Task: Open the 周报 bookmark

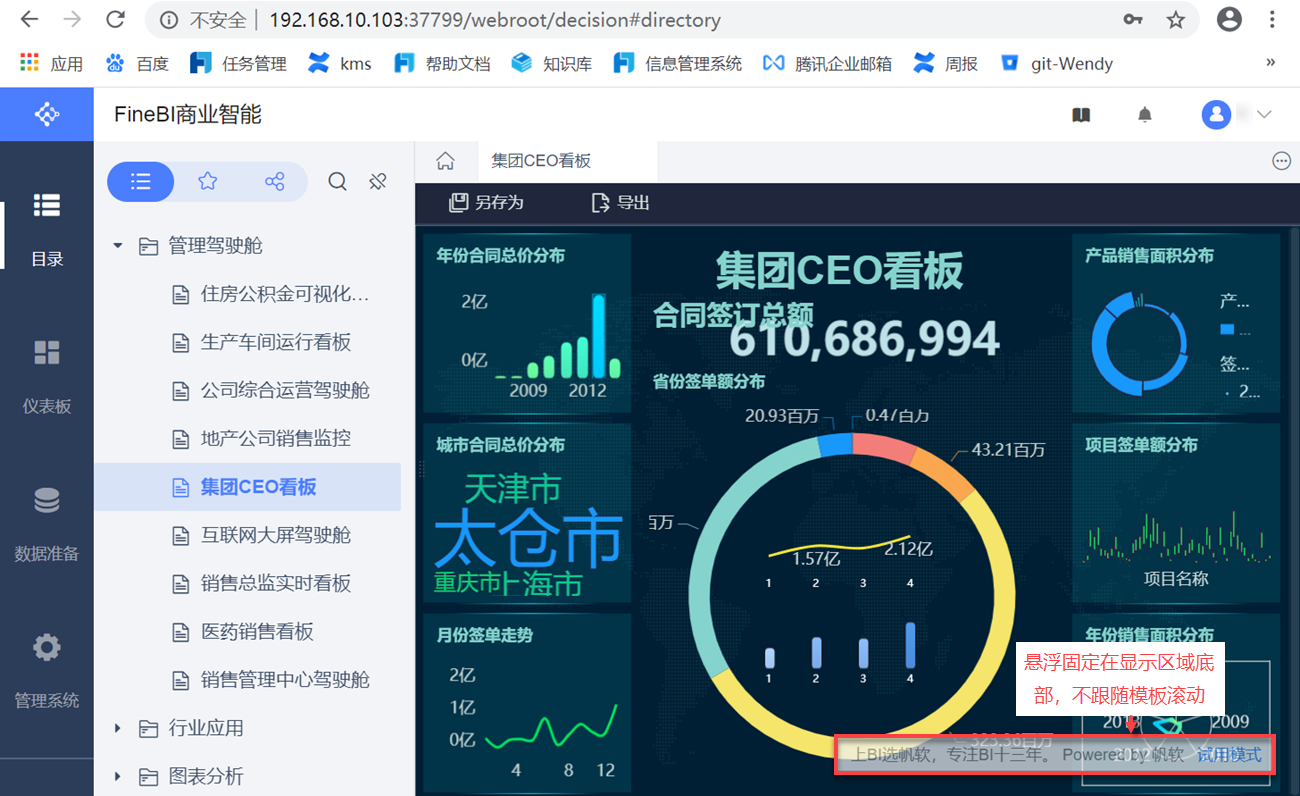Action: click(x=945, y=63)
